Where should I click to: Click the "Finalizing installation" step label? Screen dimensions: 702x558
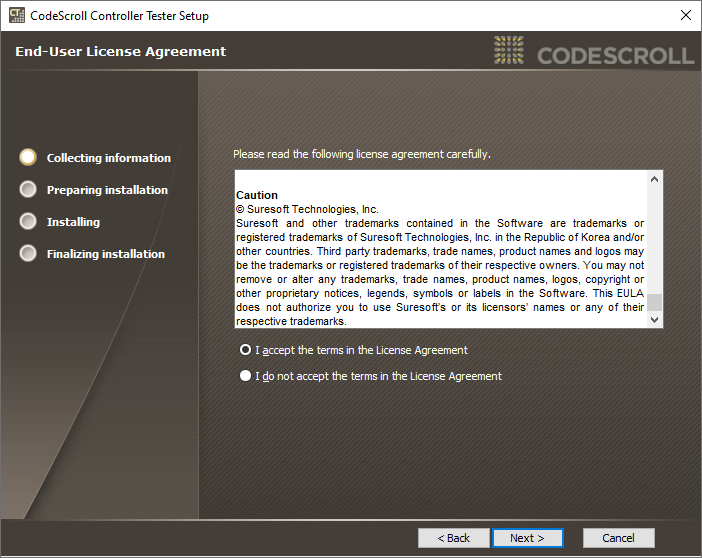click(x=106, y=254)
